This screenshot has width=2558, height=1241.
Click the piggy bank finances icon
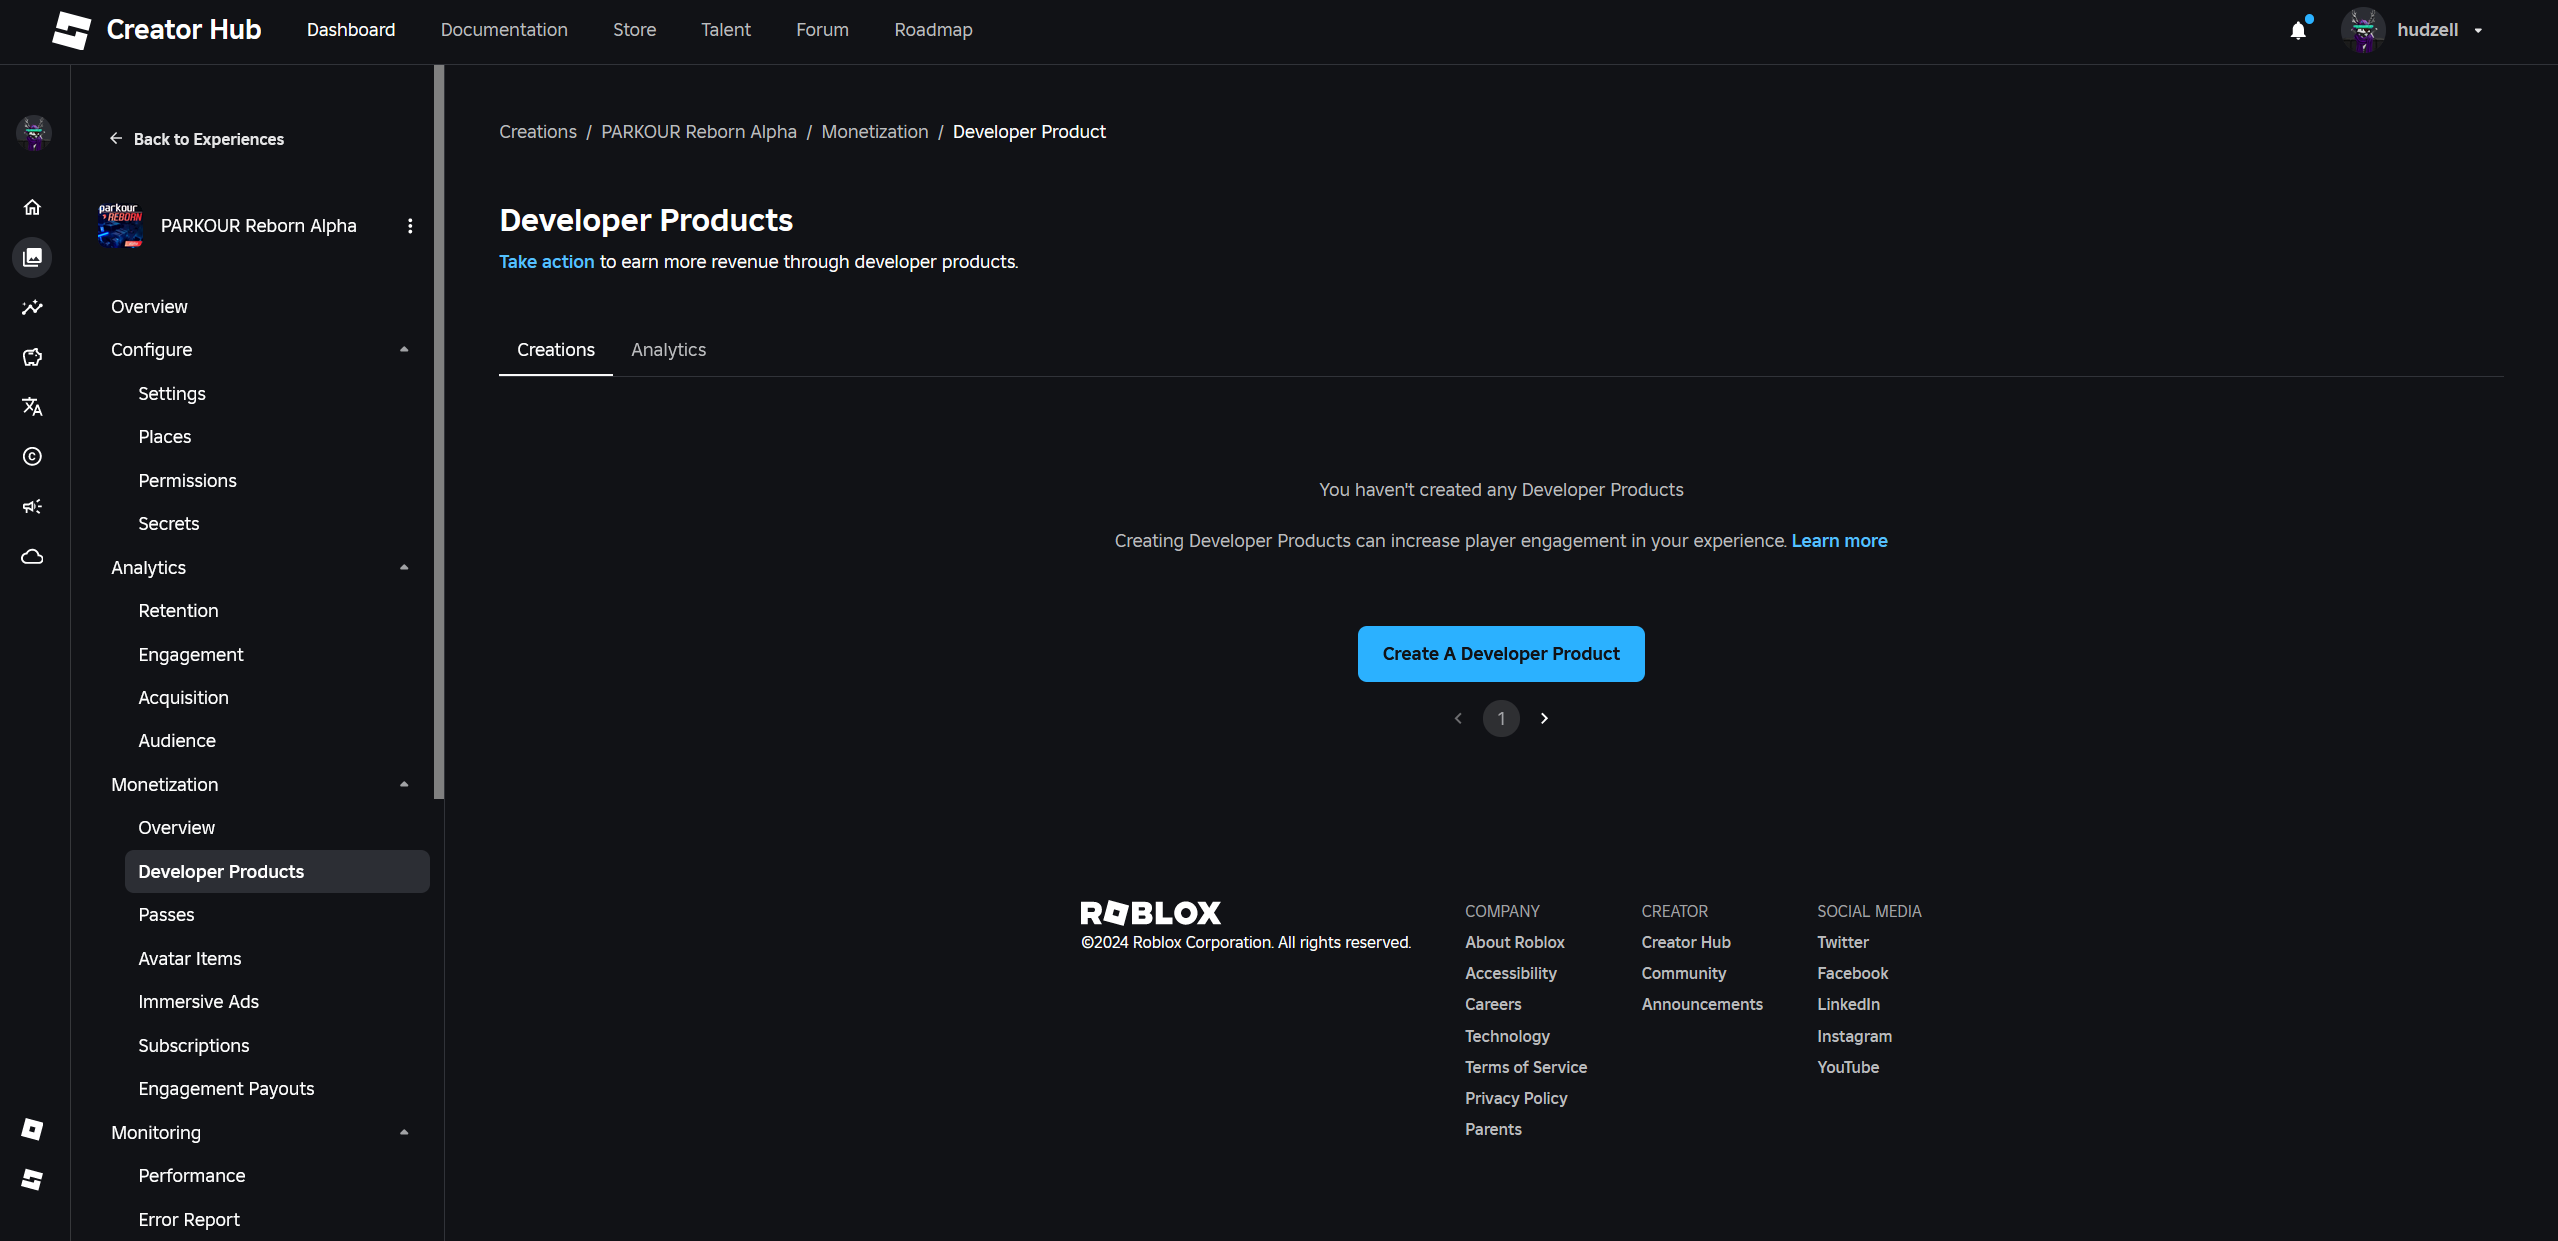click(x=32, y=357)
